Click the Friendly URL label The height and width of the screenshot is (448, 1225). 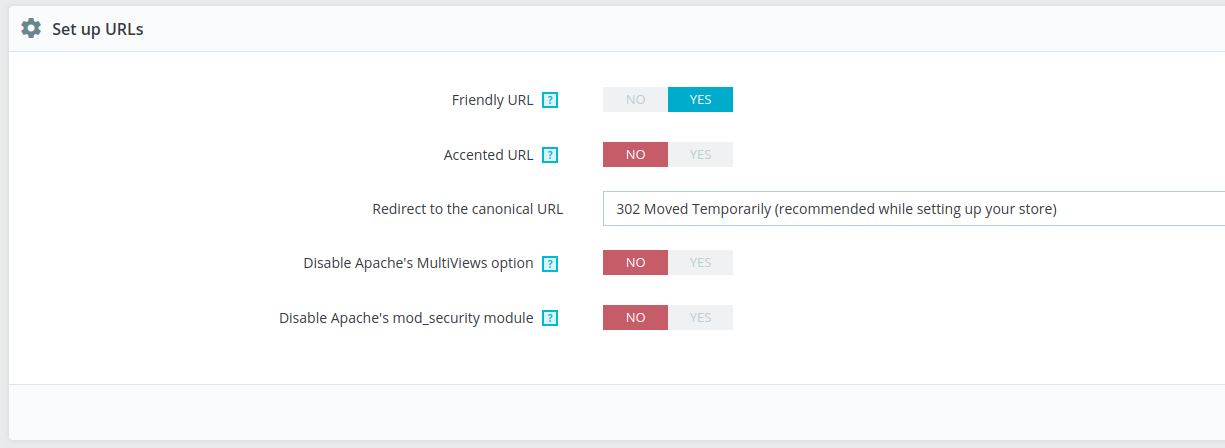pos(492,100)
